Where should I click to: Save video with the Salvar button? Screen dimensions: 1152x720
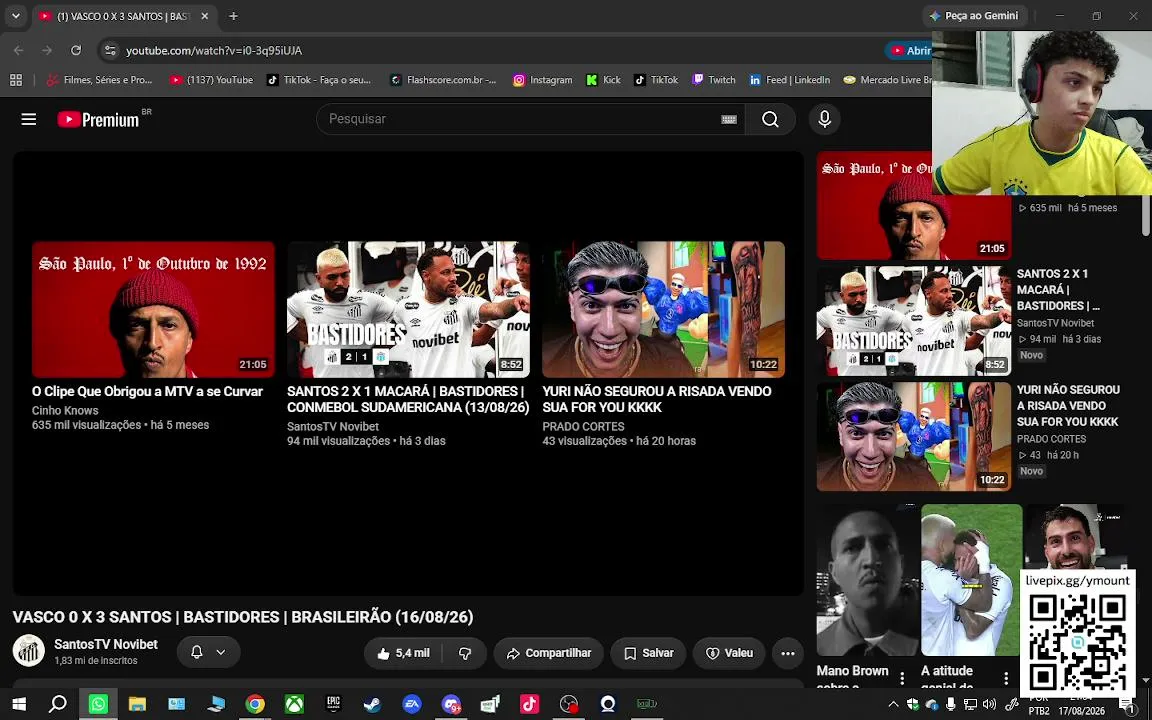click(648, 653)
